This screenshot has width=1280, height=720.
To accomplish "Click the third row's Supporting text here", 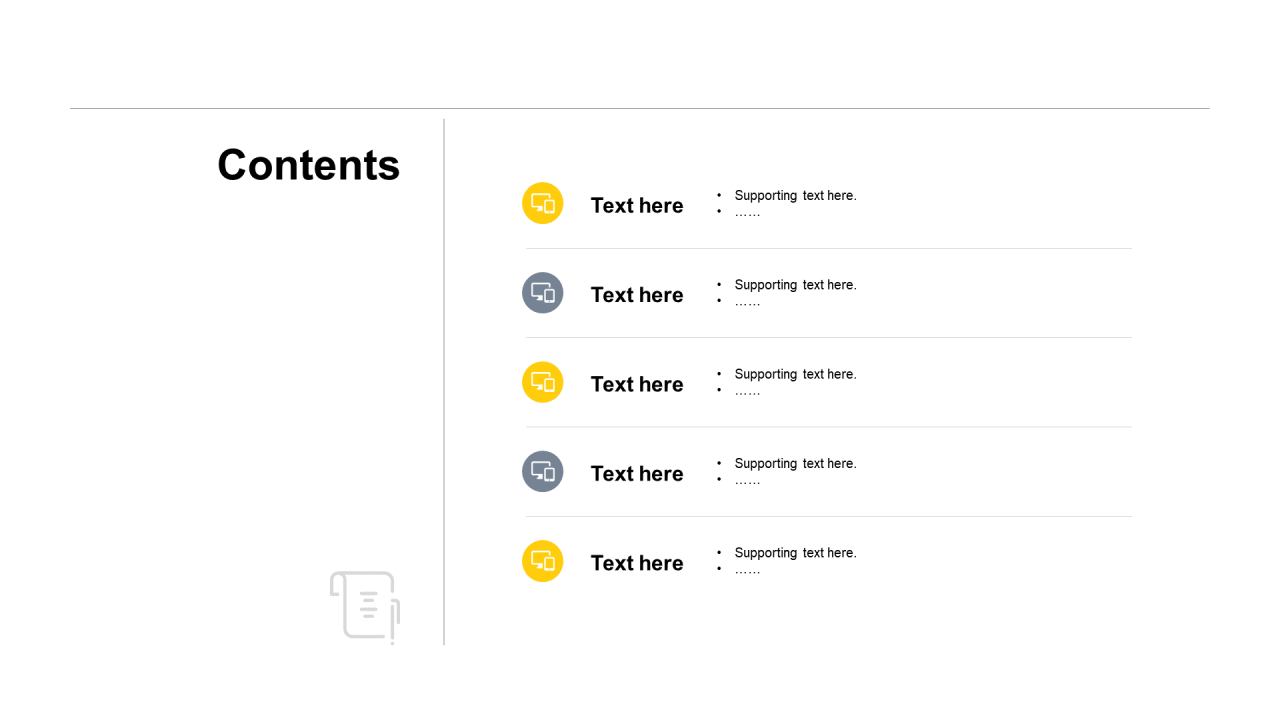I will coord(795,374).
